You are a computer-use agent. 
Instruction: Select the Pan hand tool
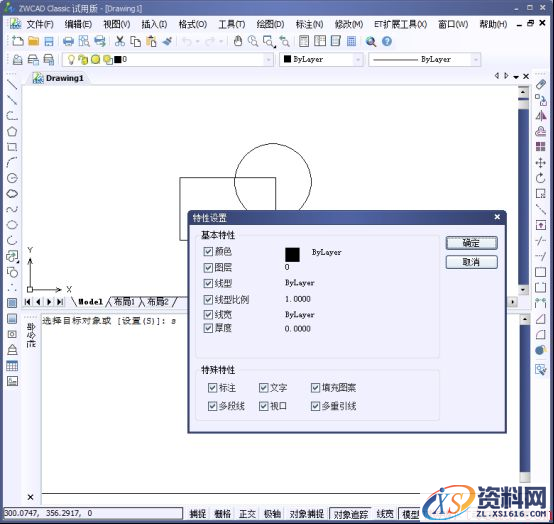point(238,41)
